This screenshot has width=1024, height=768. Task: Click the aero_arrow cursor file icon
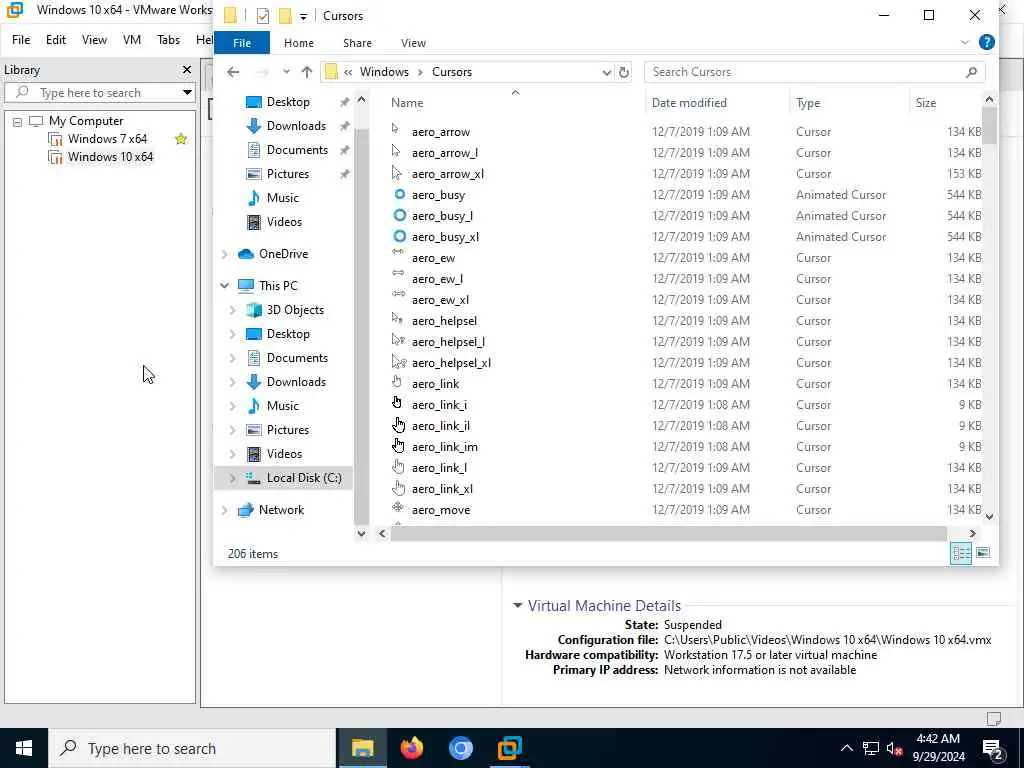pyautogui.click(x=396, y=129)
